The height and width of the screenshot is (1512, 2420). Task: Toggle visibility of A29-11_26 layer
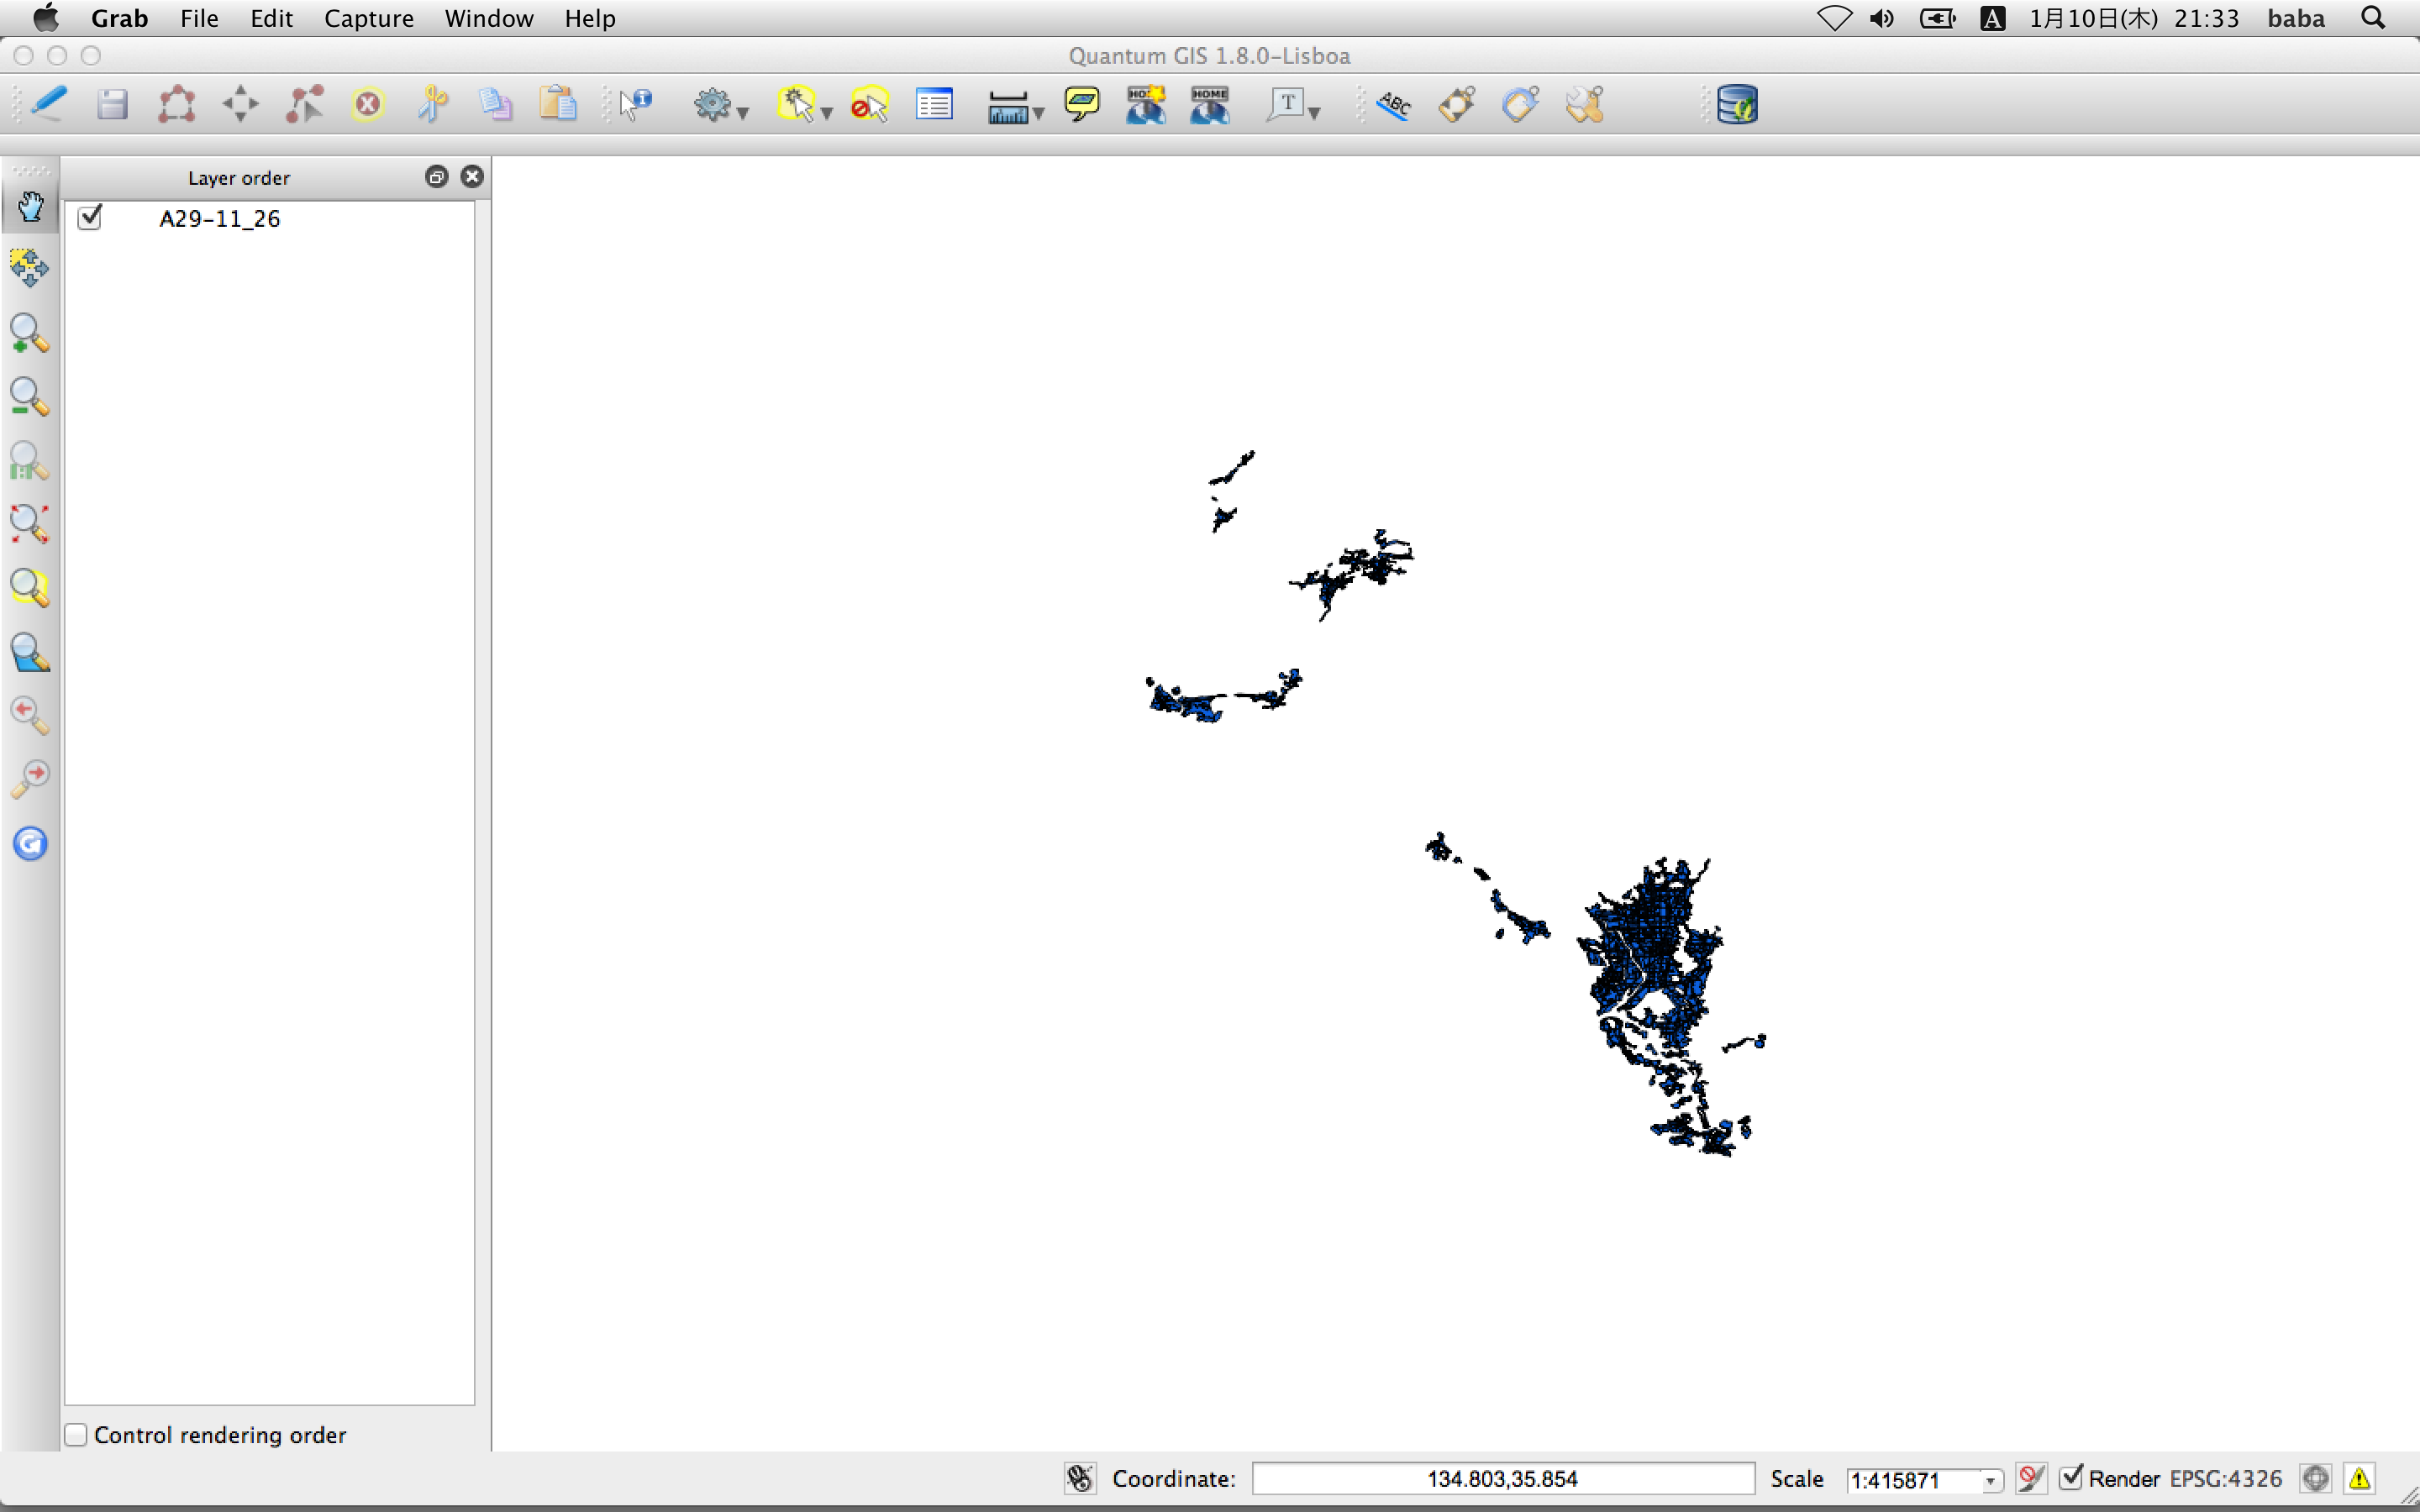[91, 218]
